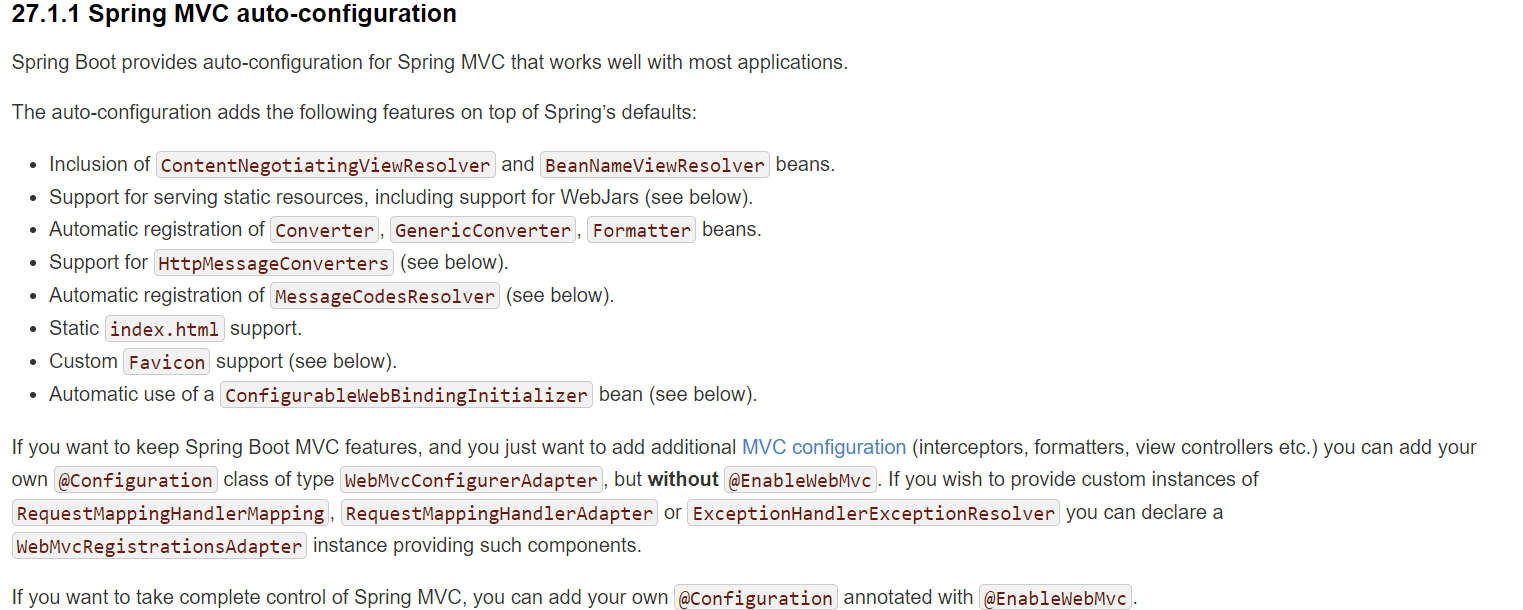Click the @EnableWebMvc term in last paragraph

1056,598
